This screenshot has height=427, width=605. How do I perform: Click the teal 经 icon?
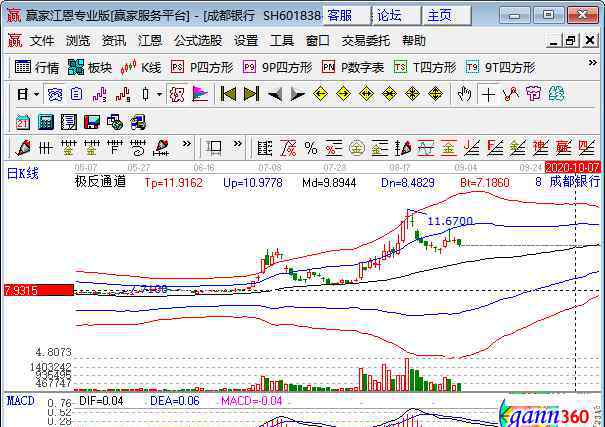[x=556, y=94]
